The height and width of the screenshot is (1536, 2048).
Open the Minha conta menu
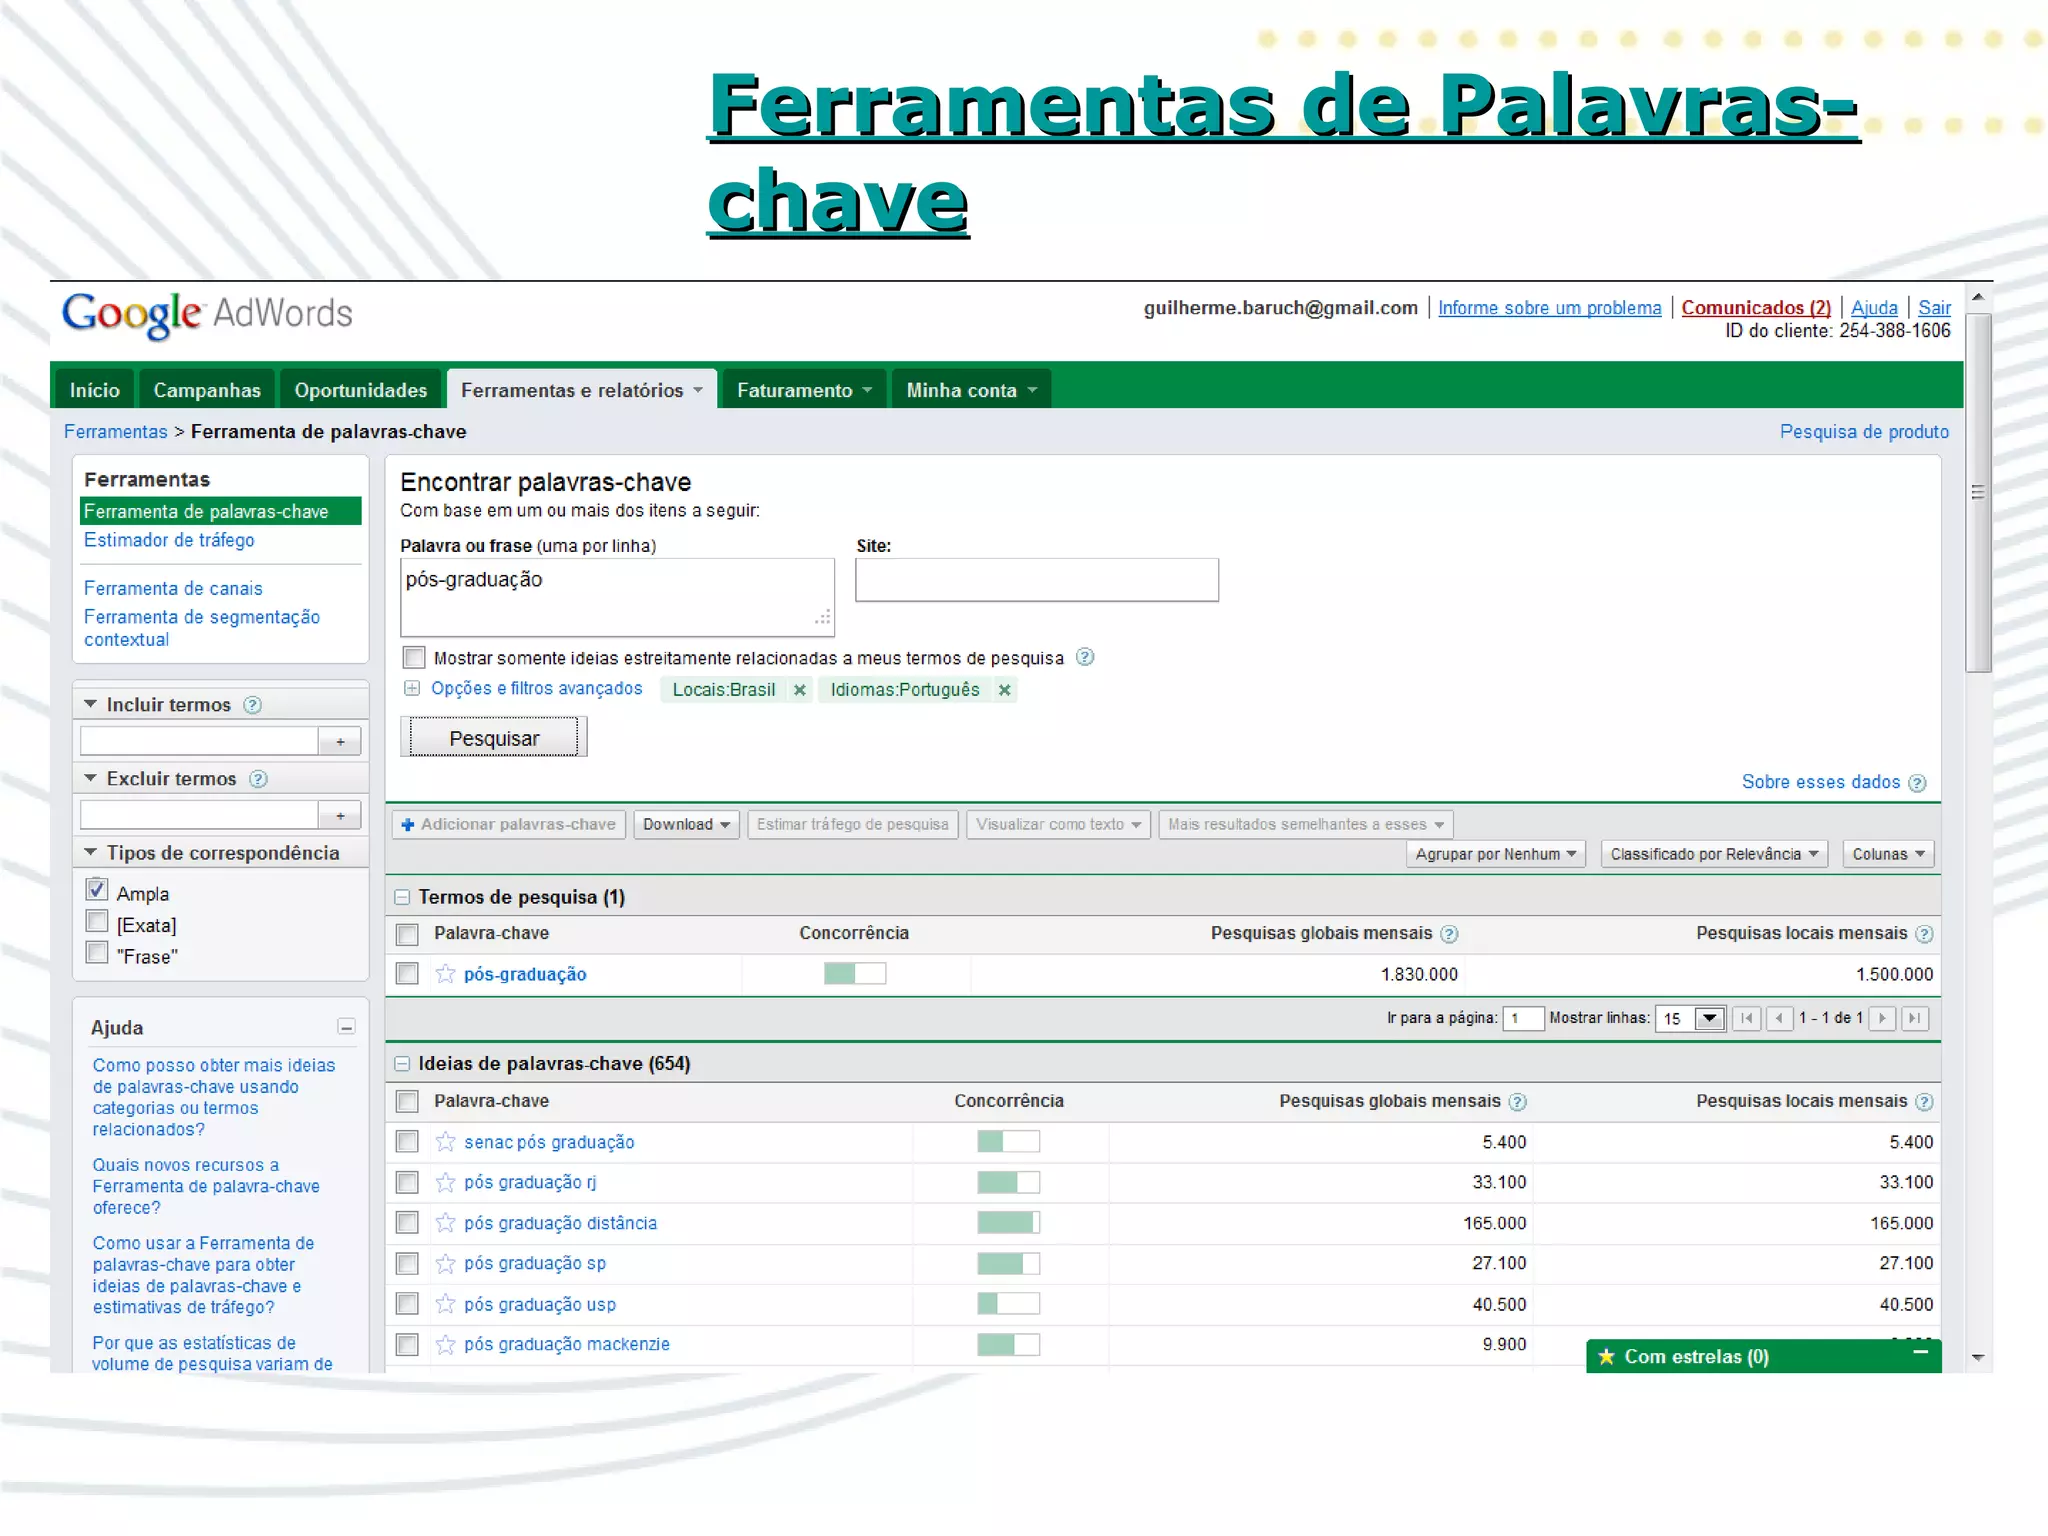[x=971, y=390]
